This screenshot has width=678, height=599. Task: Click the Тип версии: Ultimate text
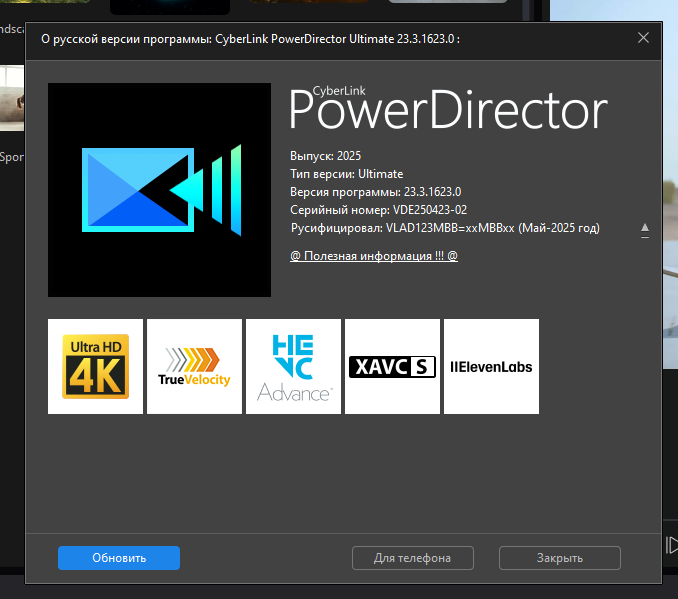coord(346,174)
